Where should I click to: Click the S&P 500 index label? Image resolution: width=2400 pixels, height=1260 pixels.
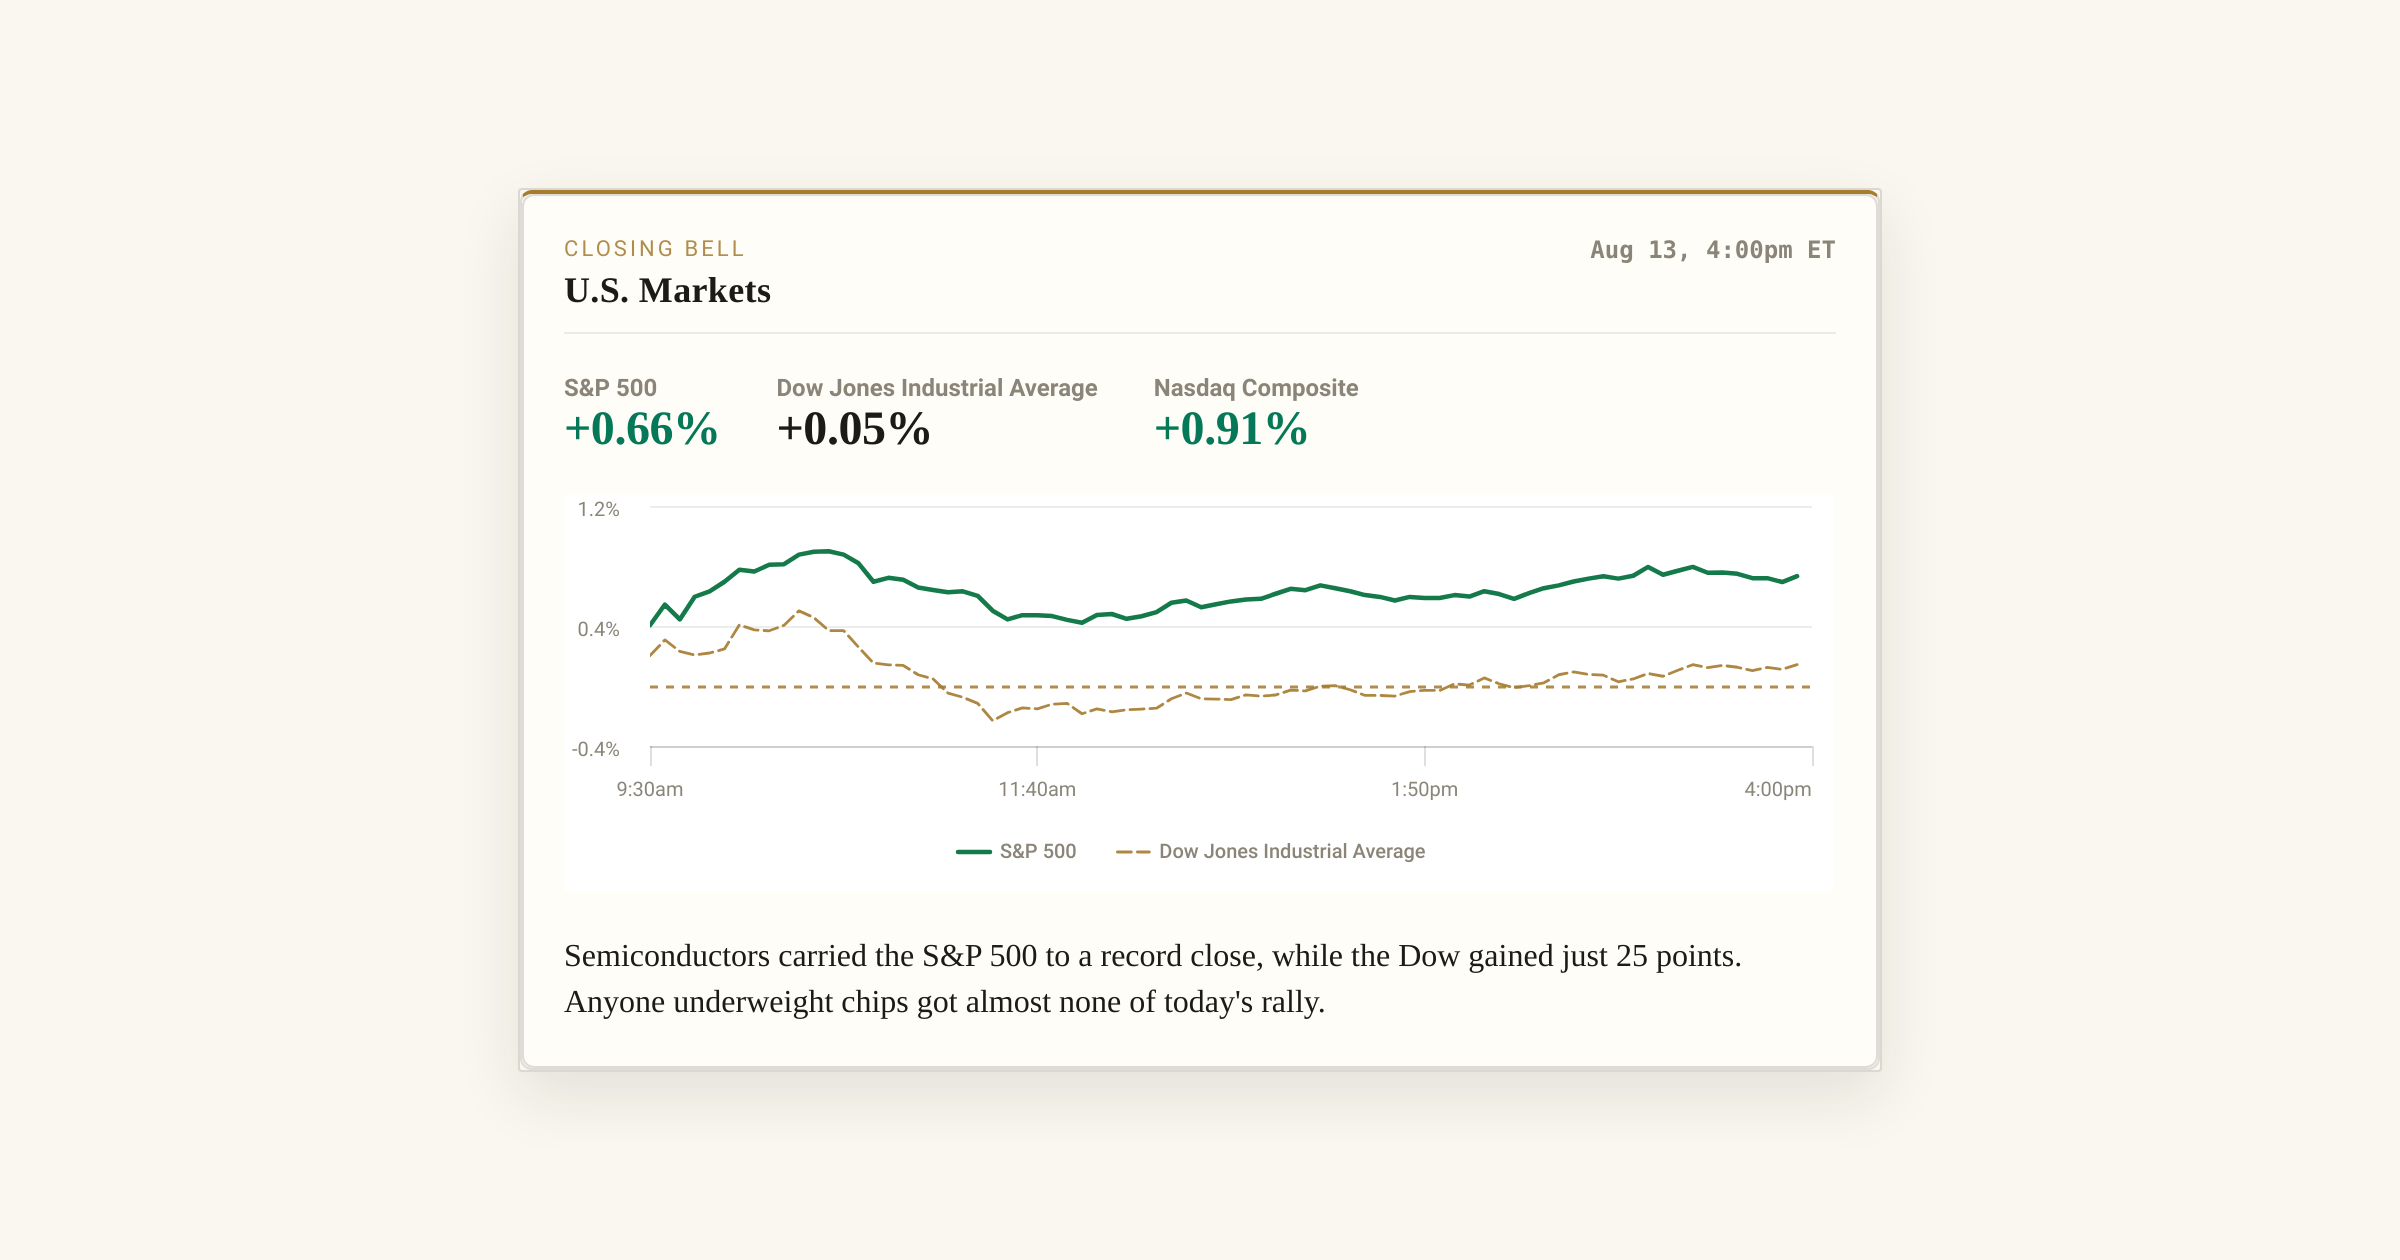[x=610, y=388]
